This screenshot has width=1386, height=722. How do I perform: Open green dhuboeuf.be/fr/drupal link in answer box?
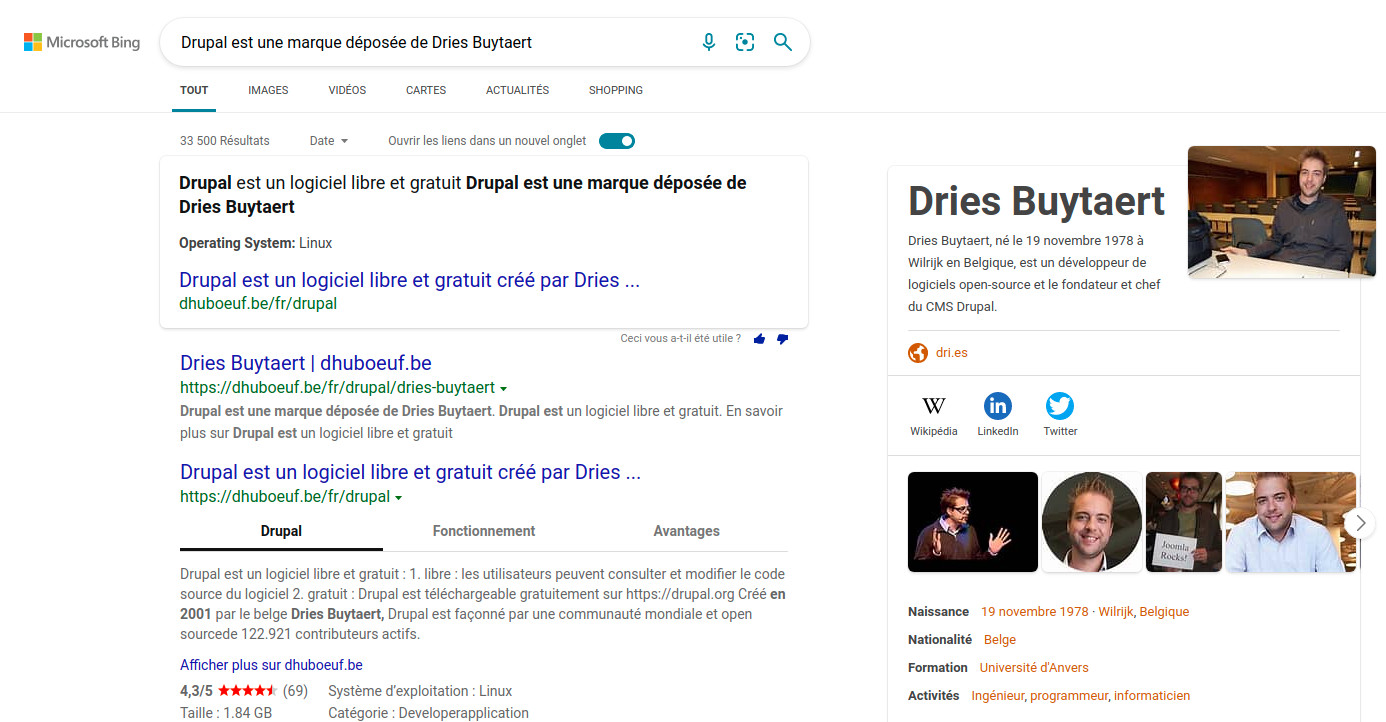click(x=258, y=303)
